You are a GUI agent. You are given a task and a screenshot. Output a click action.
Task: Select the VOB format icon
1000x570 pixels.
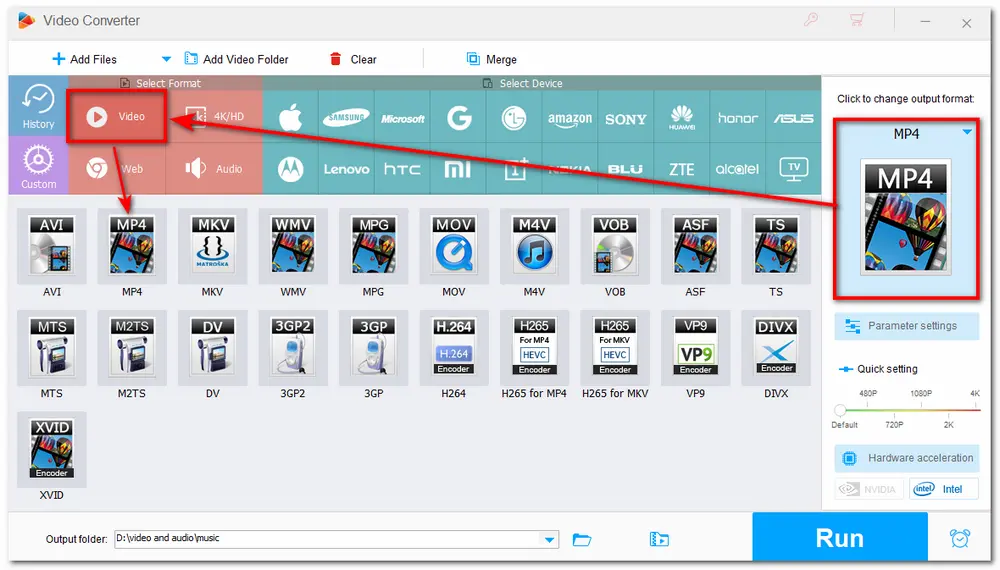point(615,246)
